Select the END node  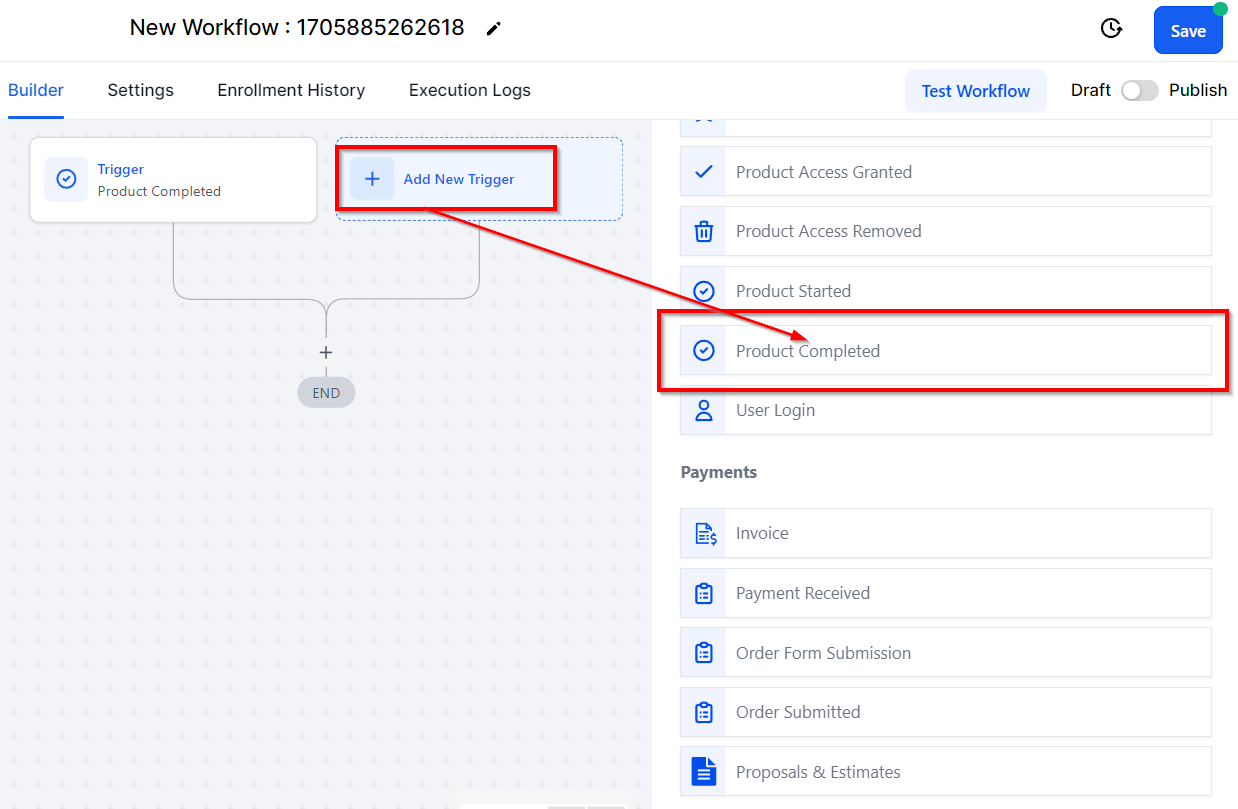[326, 393]
